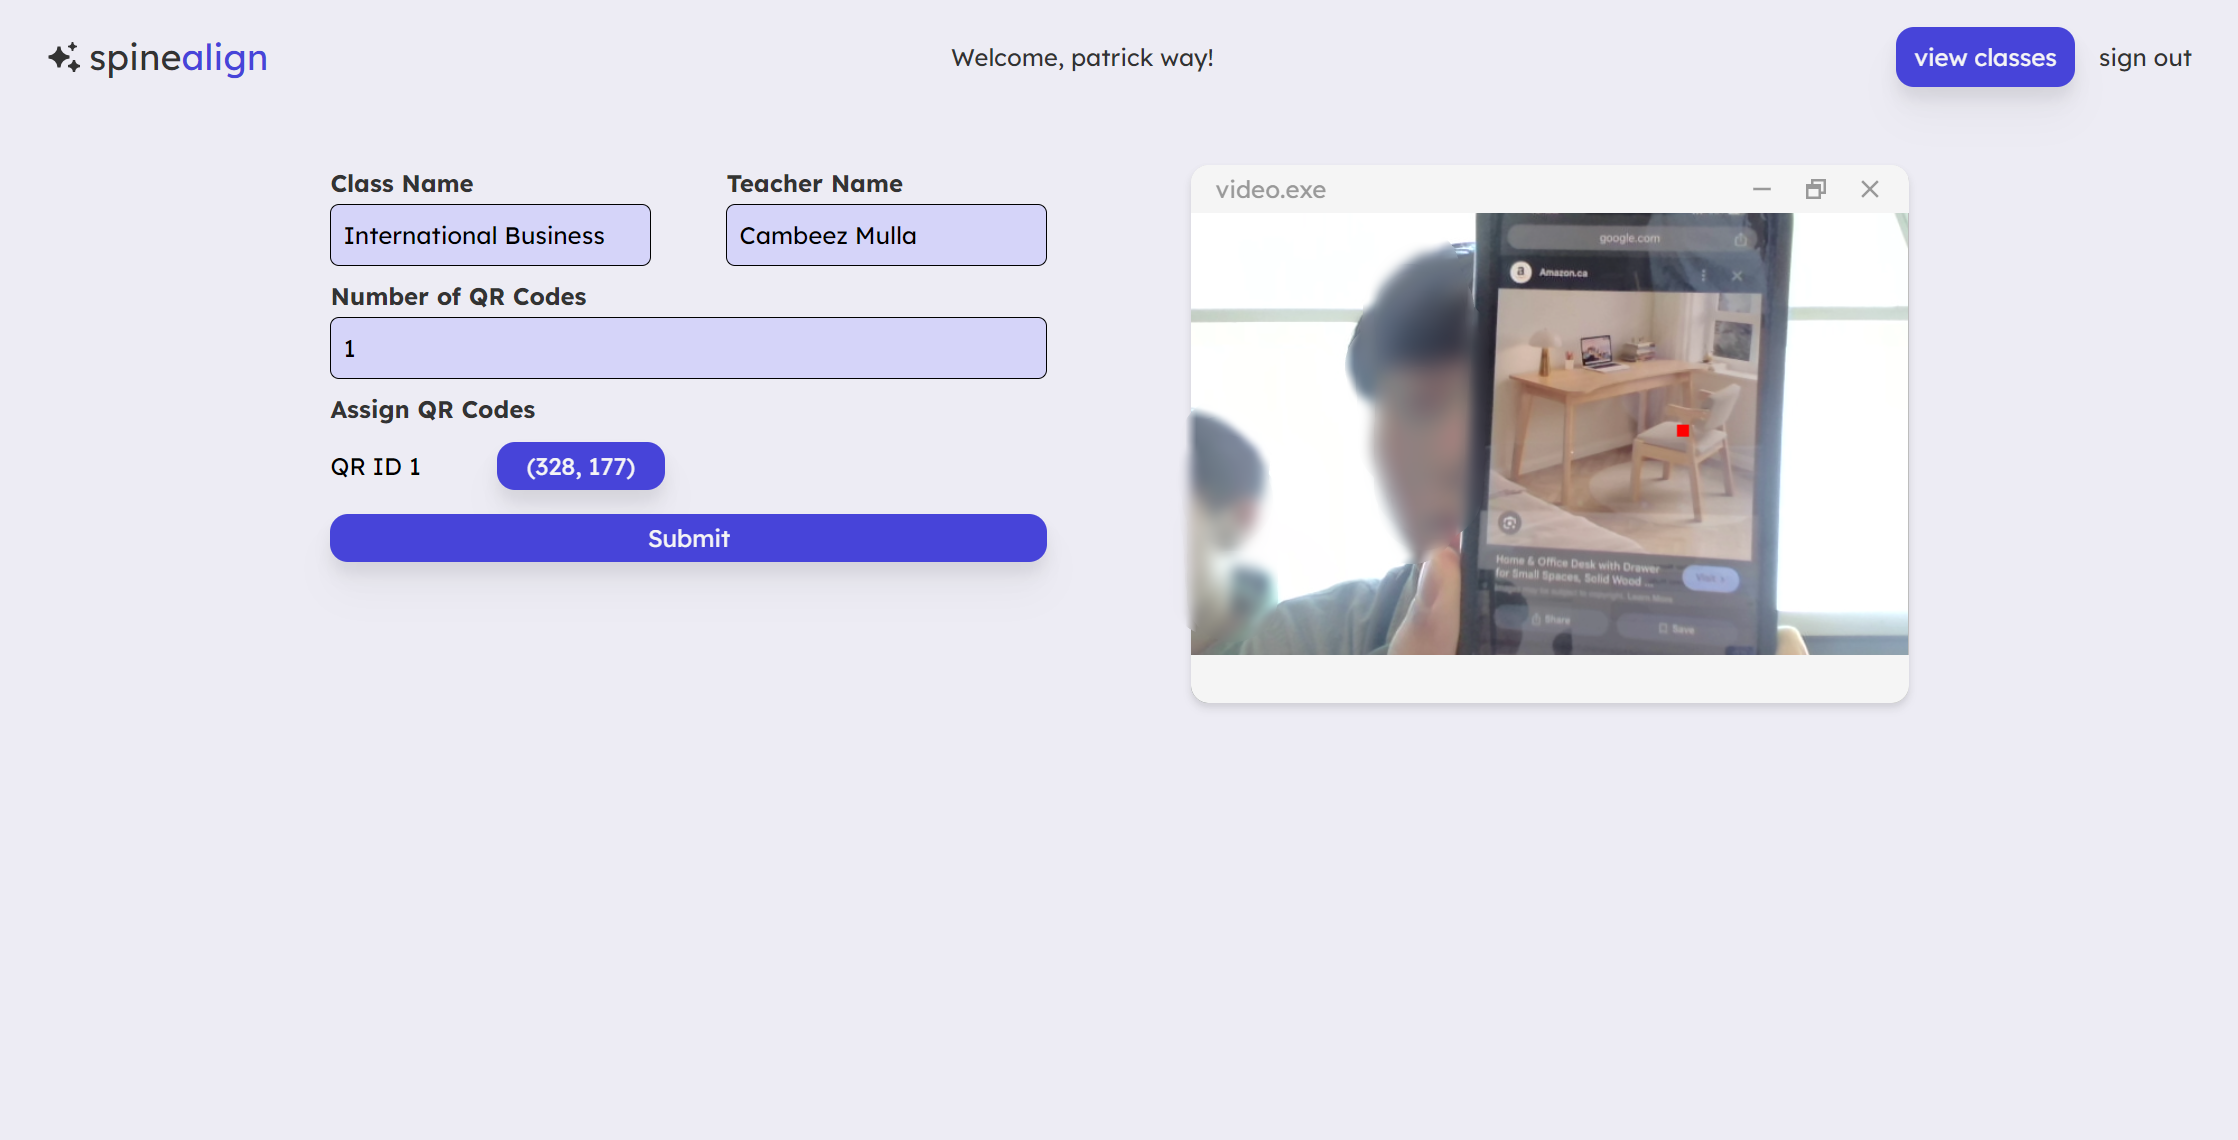Tap the lens icon on the desk photo
The width and height of the screenshot is (2238, 1140).
tap(1509, 523)
